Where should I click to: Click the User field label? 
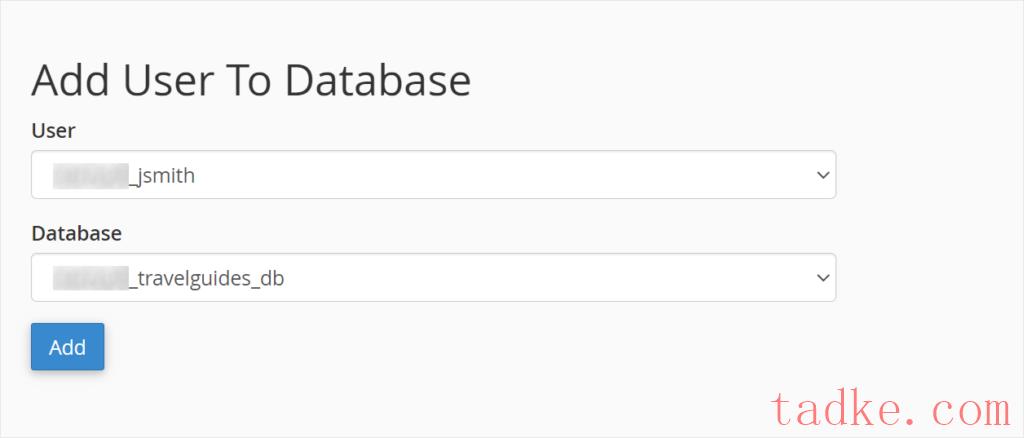[53, 131]
